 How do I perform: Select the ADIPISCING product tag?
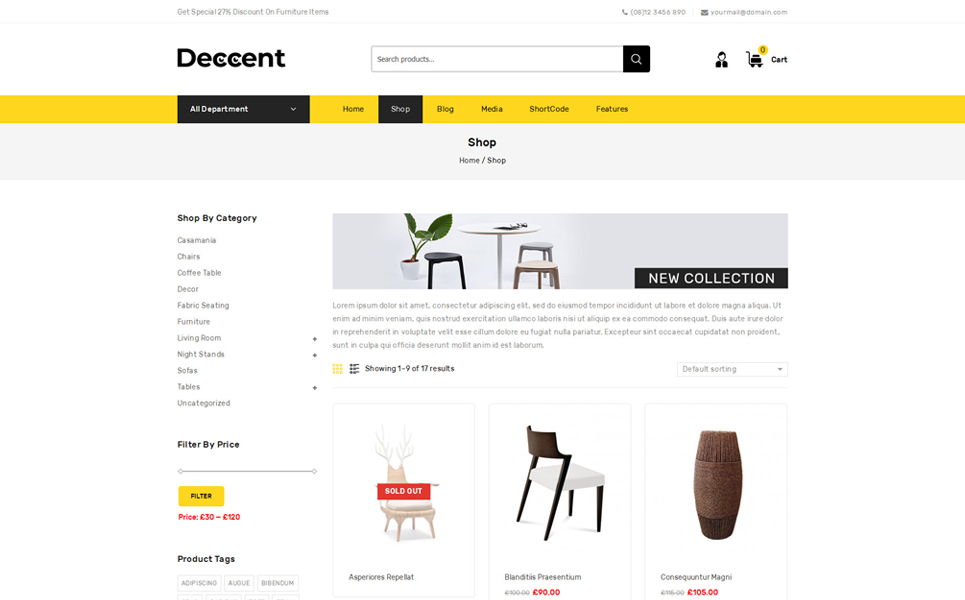point(199,583)
